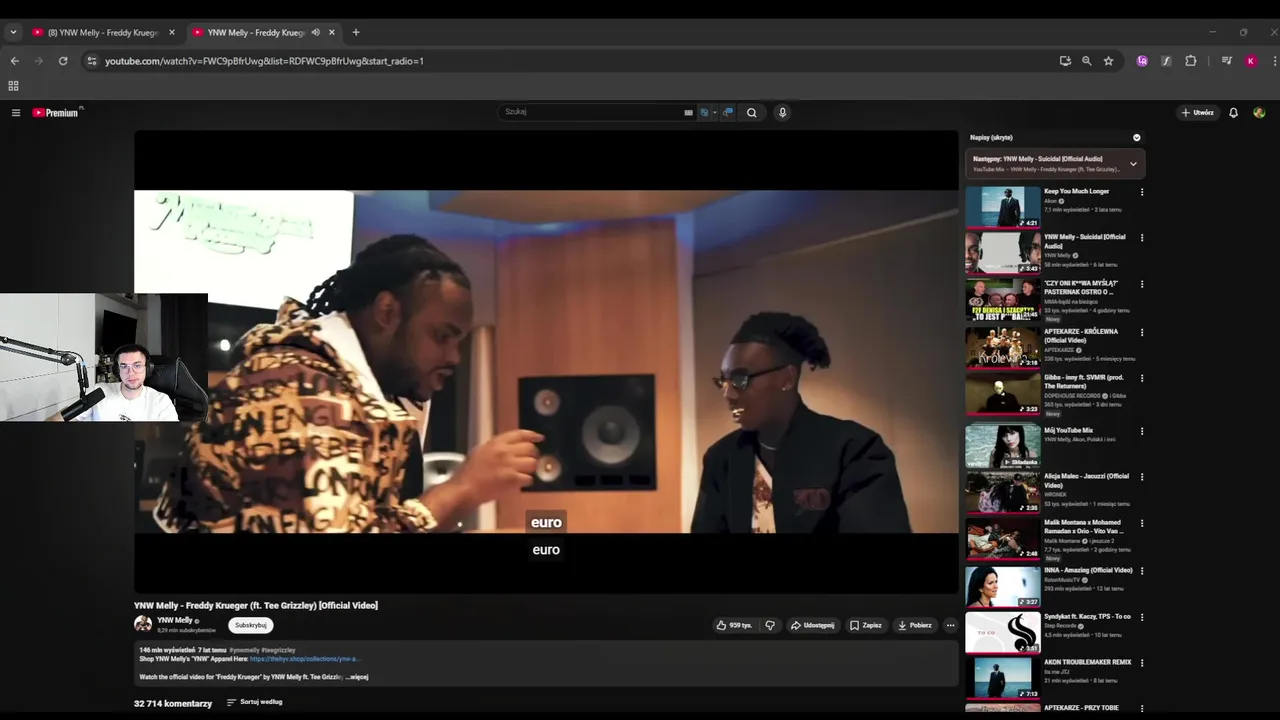Close the first YNW Melly tab
Image resolution: width=1280 pixels, height=720 pixels.
171,32
